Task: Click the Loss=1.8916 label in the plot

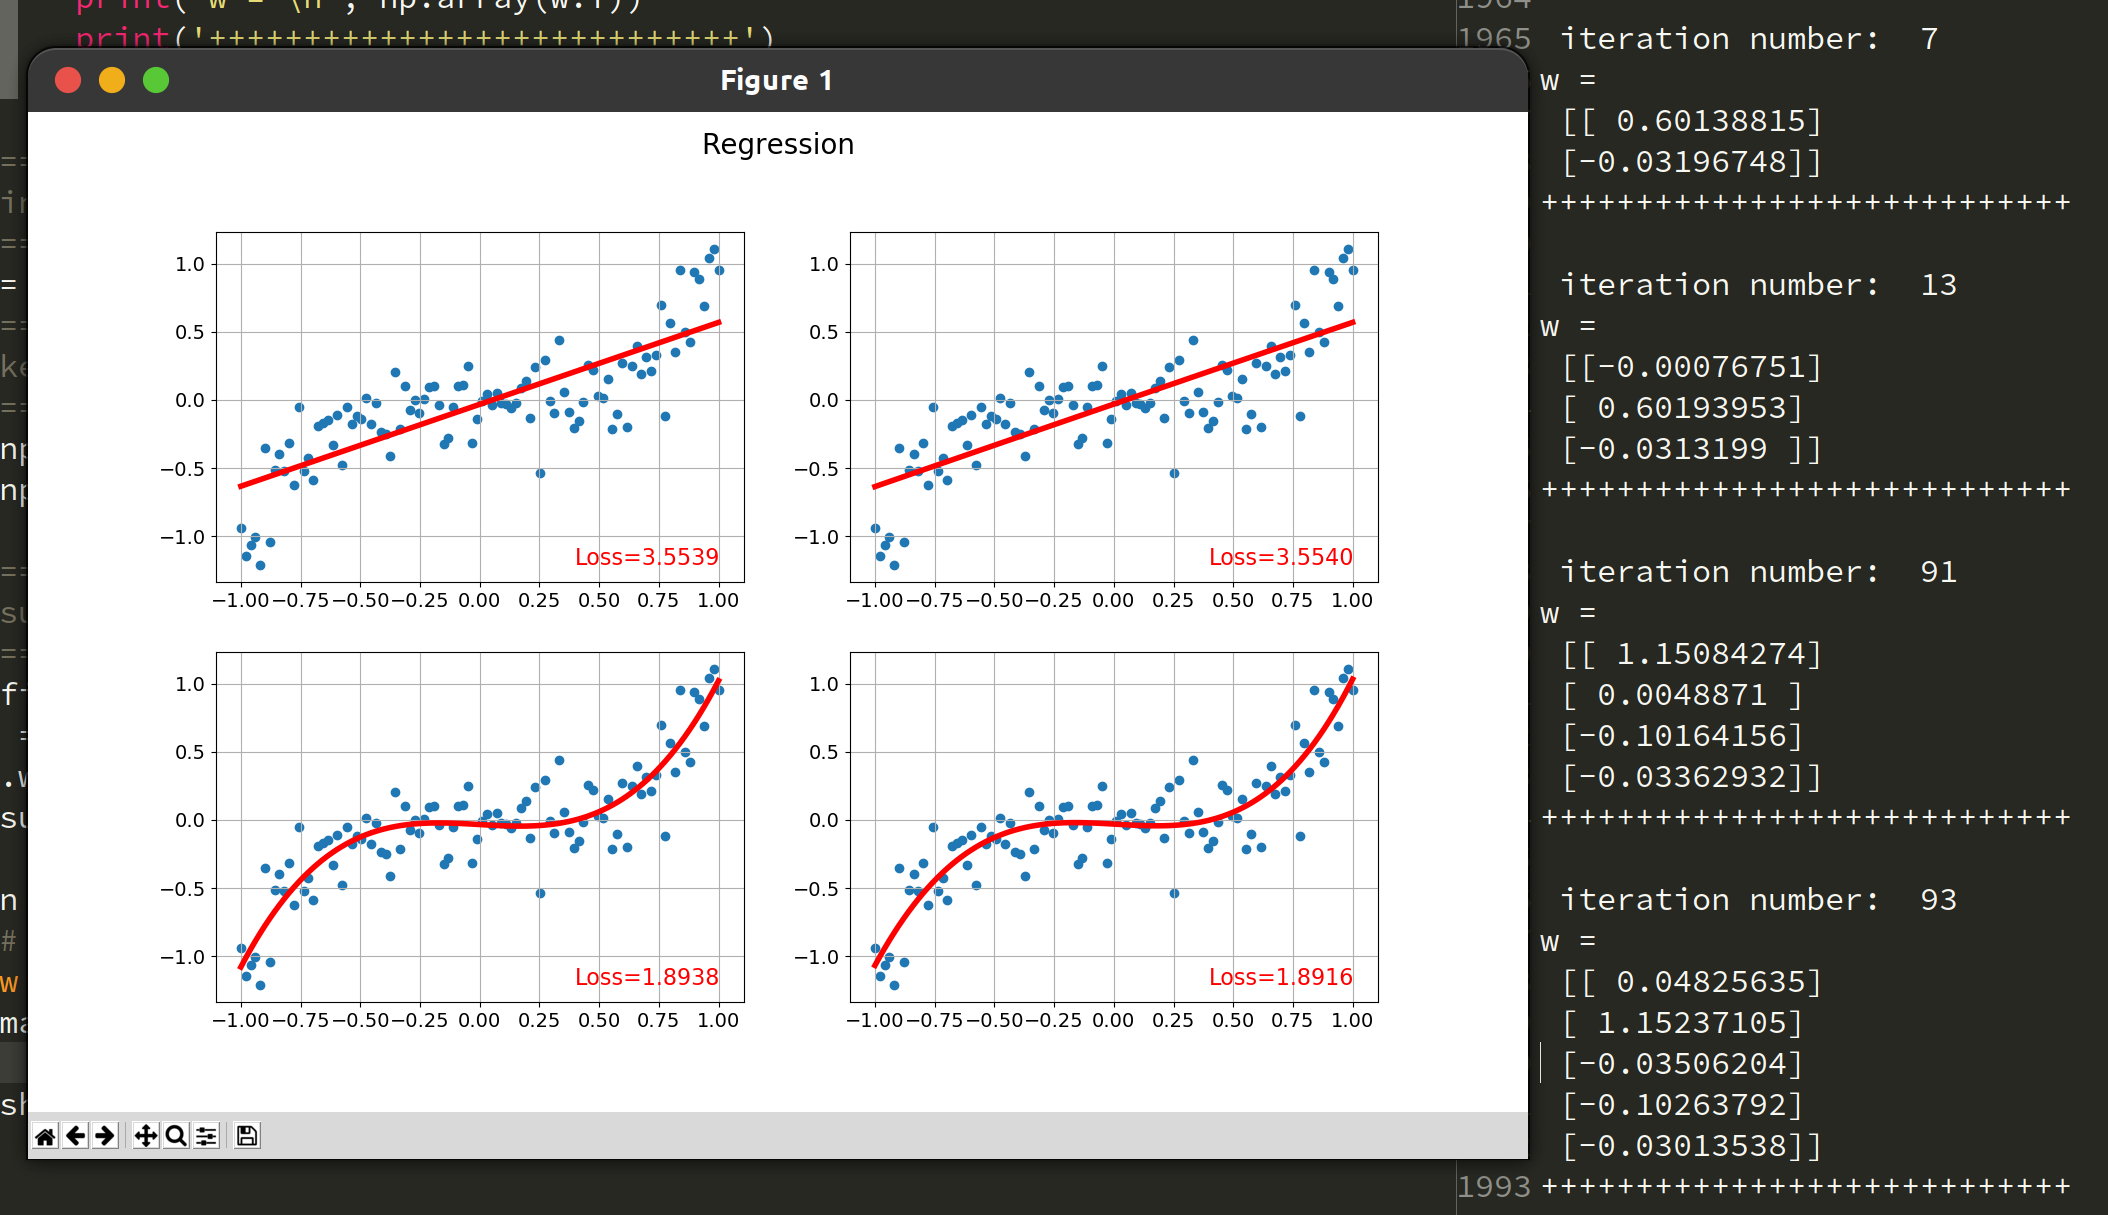Action: coord(1280,977)
